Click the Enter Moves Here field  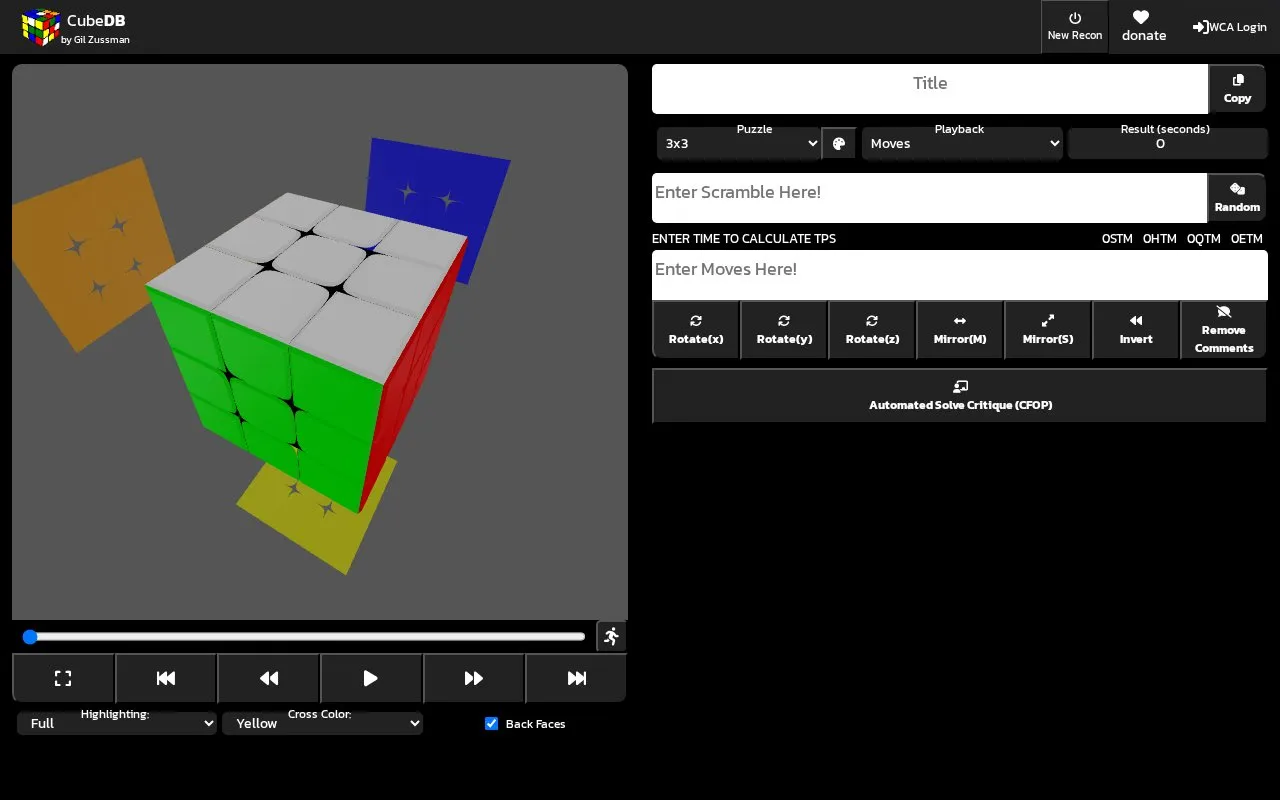coord(960,275)
